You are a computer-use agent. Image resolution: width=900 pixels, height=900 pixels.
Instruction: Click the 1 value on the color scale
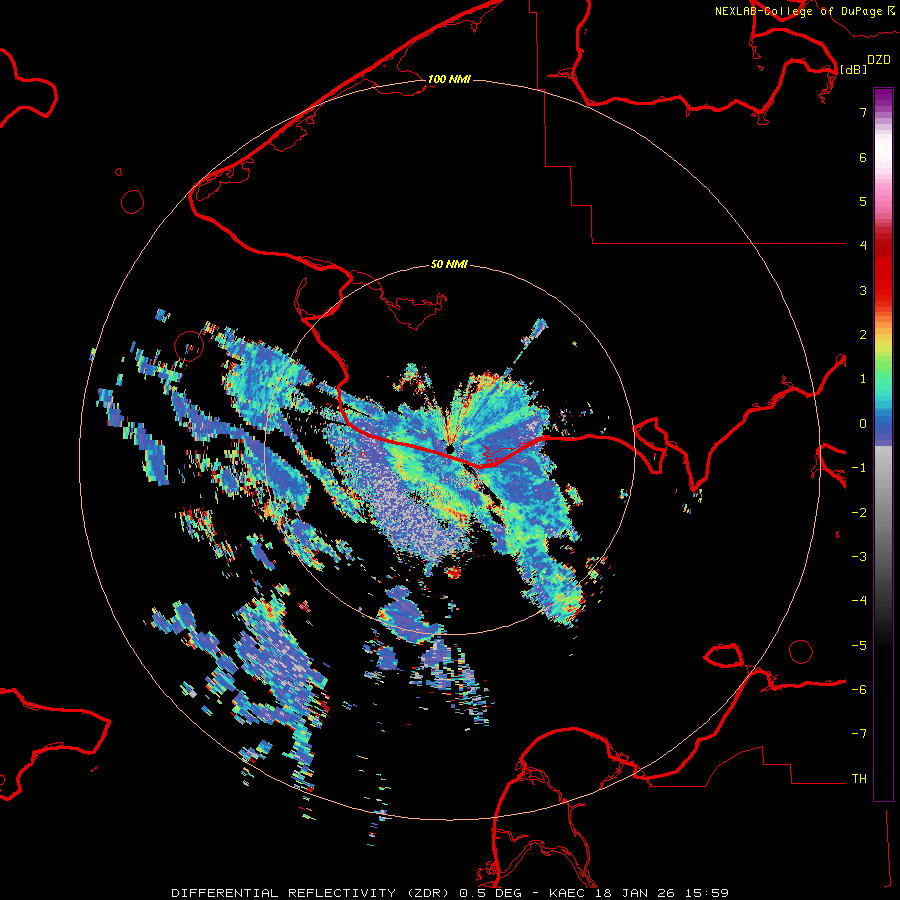point(863,379)
